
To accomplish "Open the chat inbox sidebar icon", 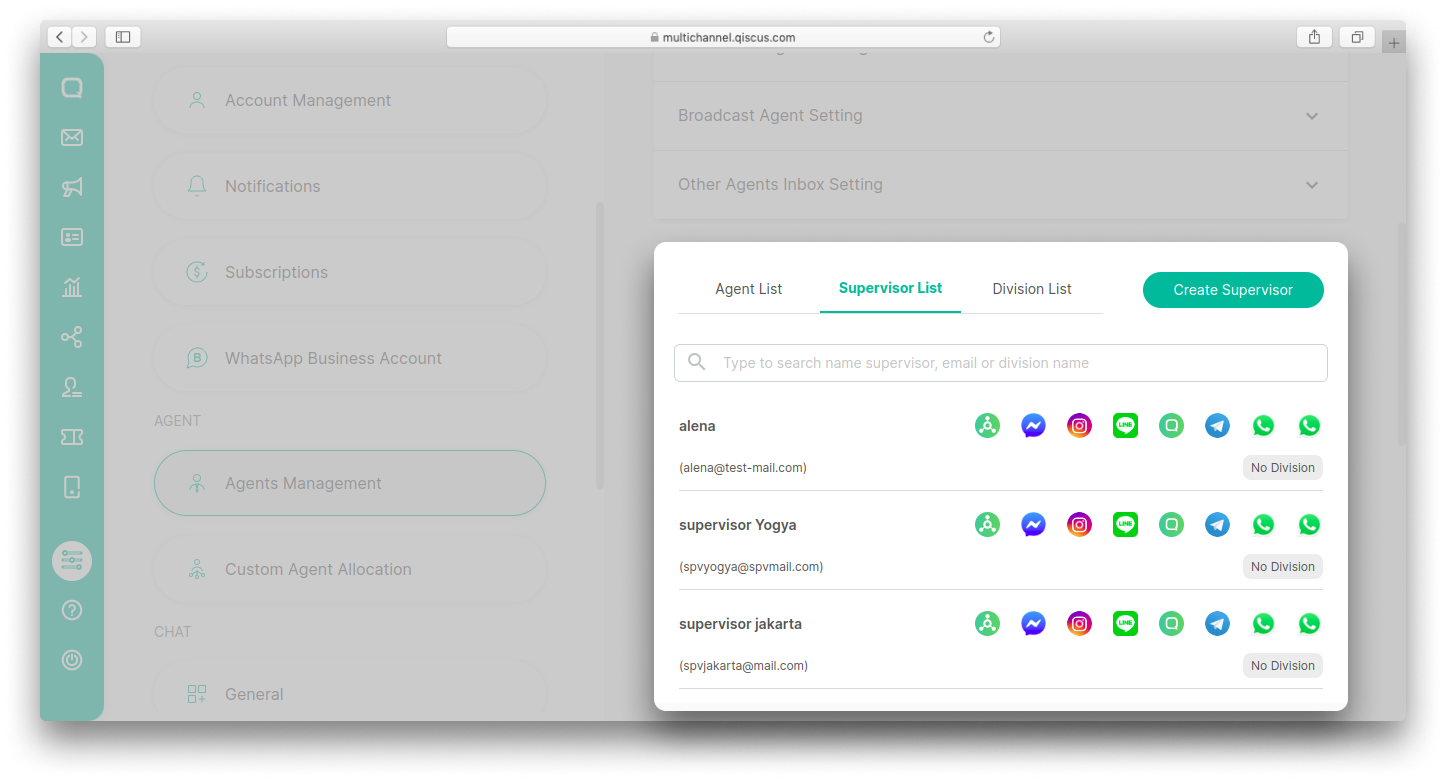I will coord(72,88).
